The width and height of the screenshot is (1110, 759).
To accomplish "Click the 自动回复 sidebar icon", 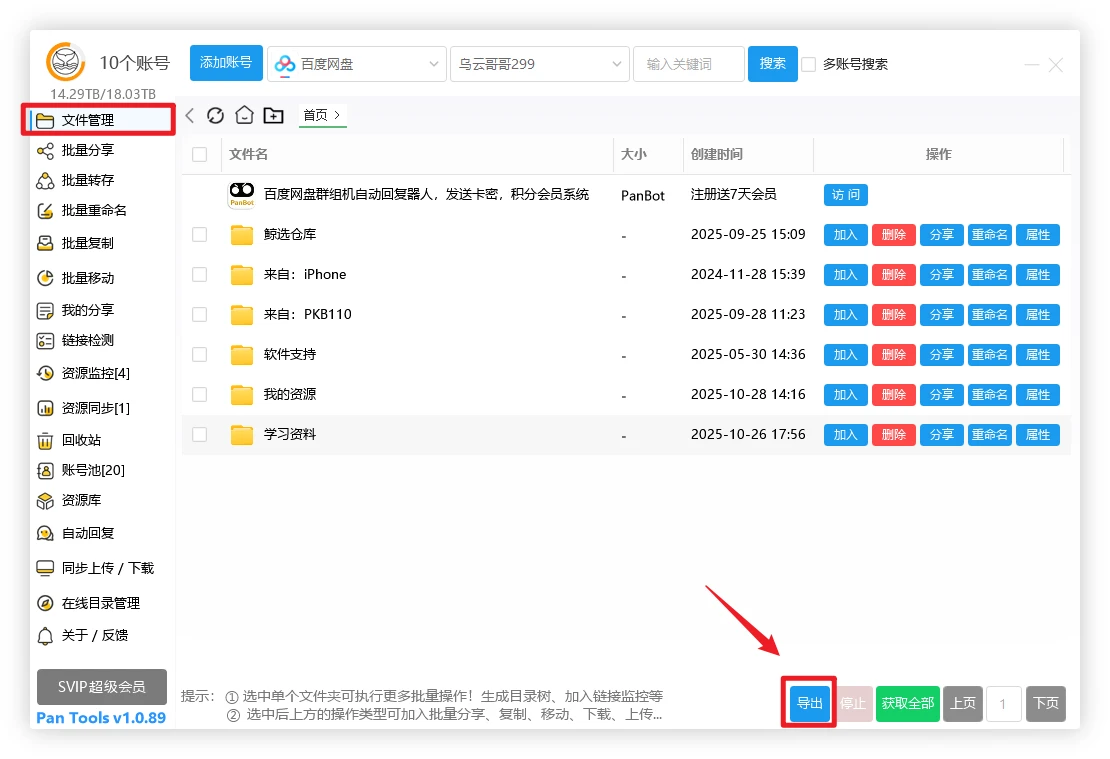I will pyautogui.click(x=45, y=533).
